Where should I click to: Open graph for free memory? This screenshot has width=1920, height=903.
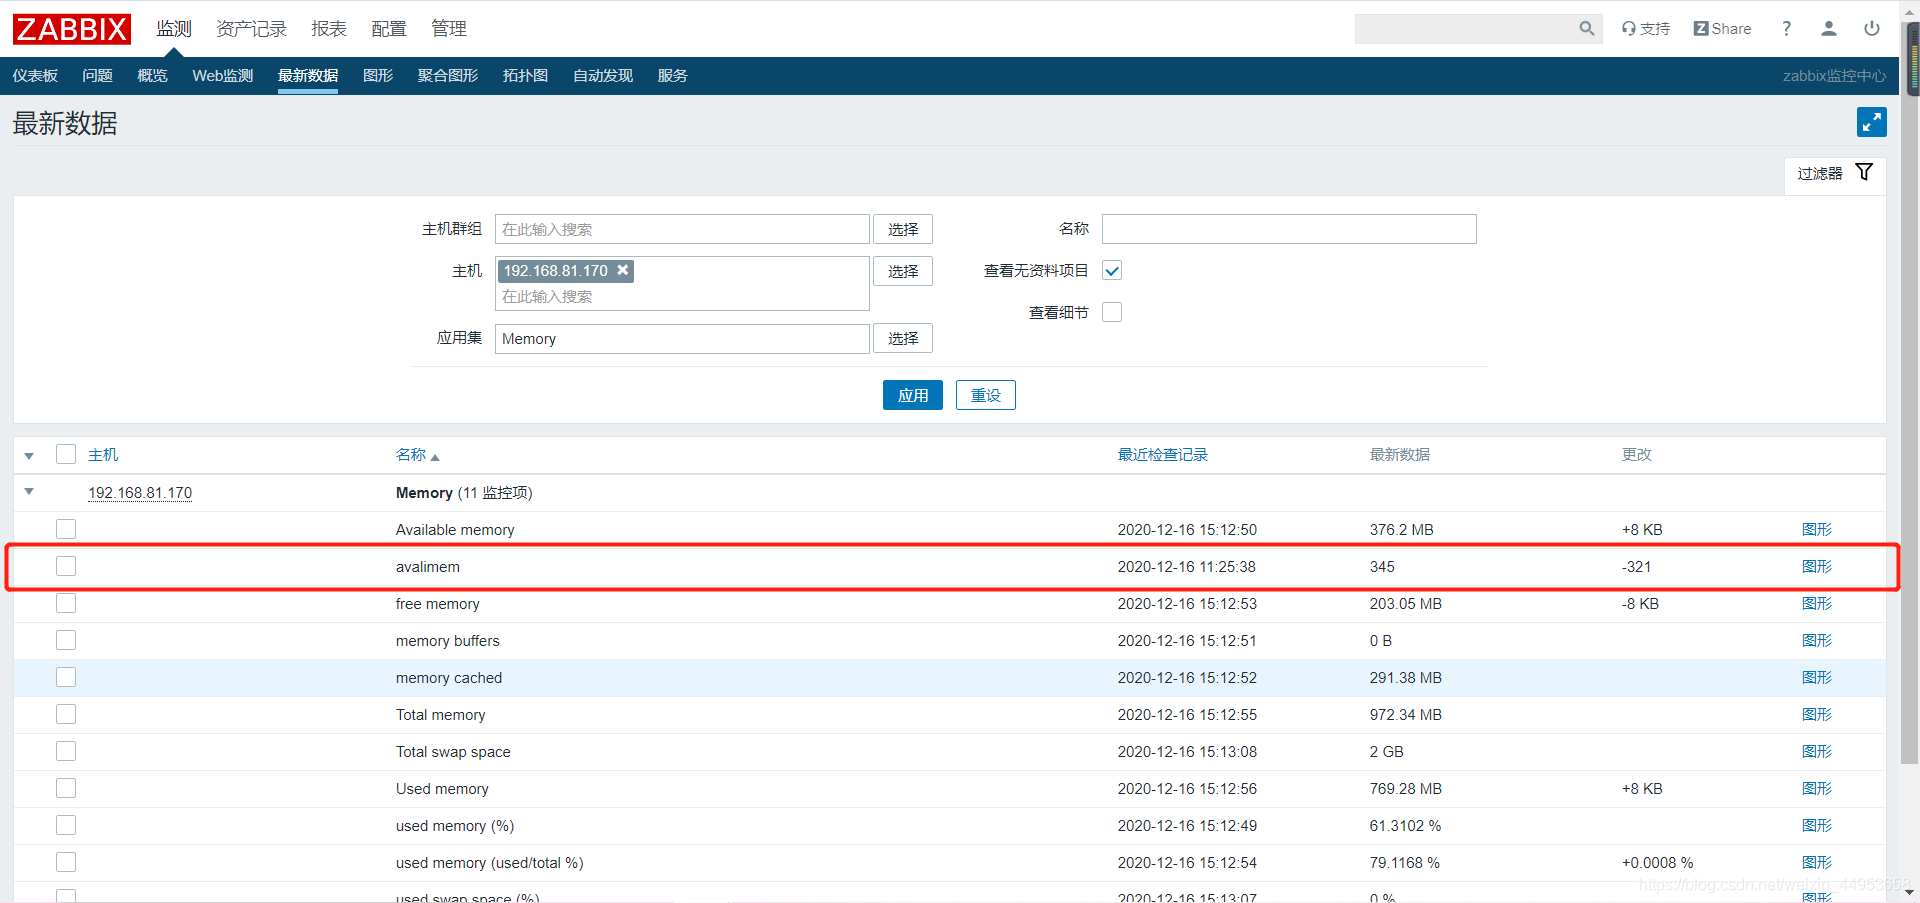point(1817,603)
